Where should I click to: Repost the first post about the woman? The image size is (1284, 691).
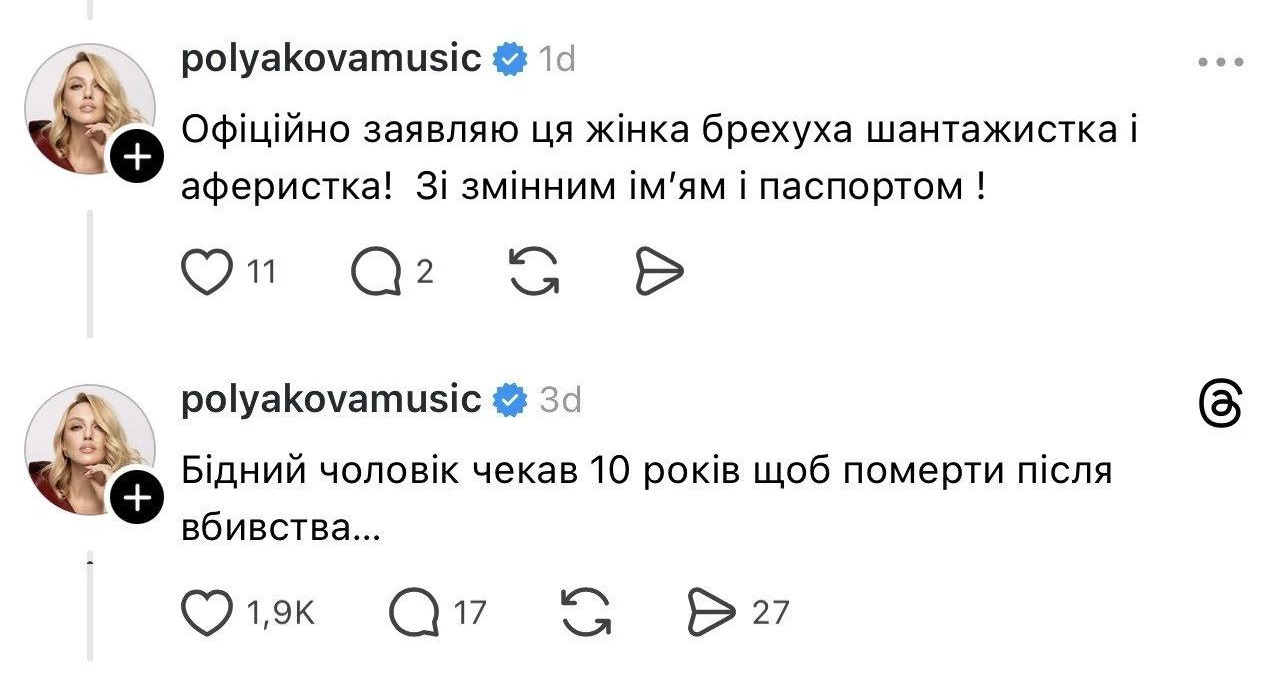[x=534, y=271]
